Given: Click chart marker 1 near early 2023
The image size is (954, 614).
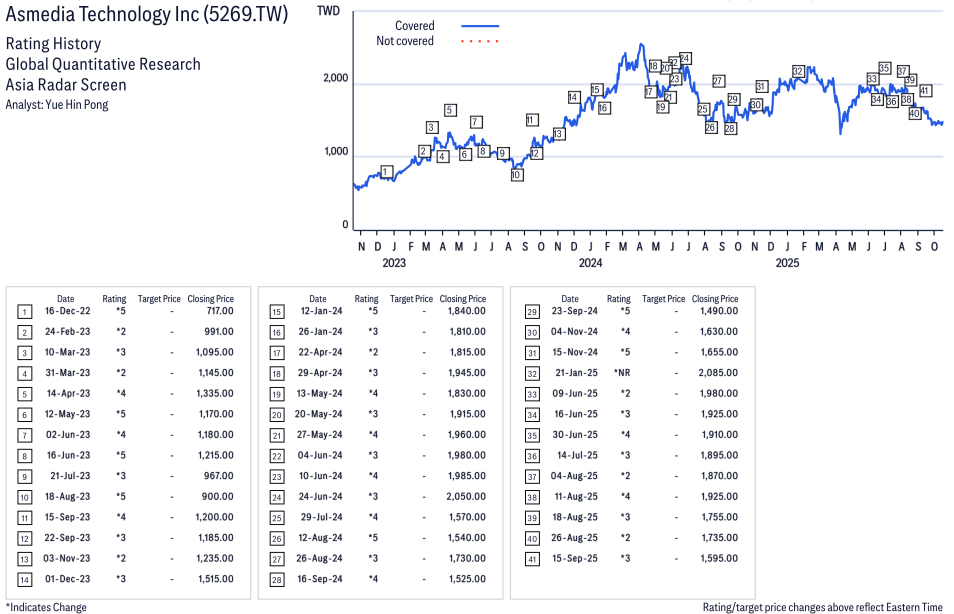Looking at the screenshot, I should pos(386,172).
